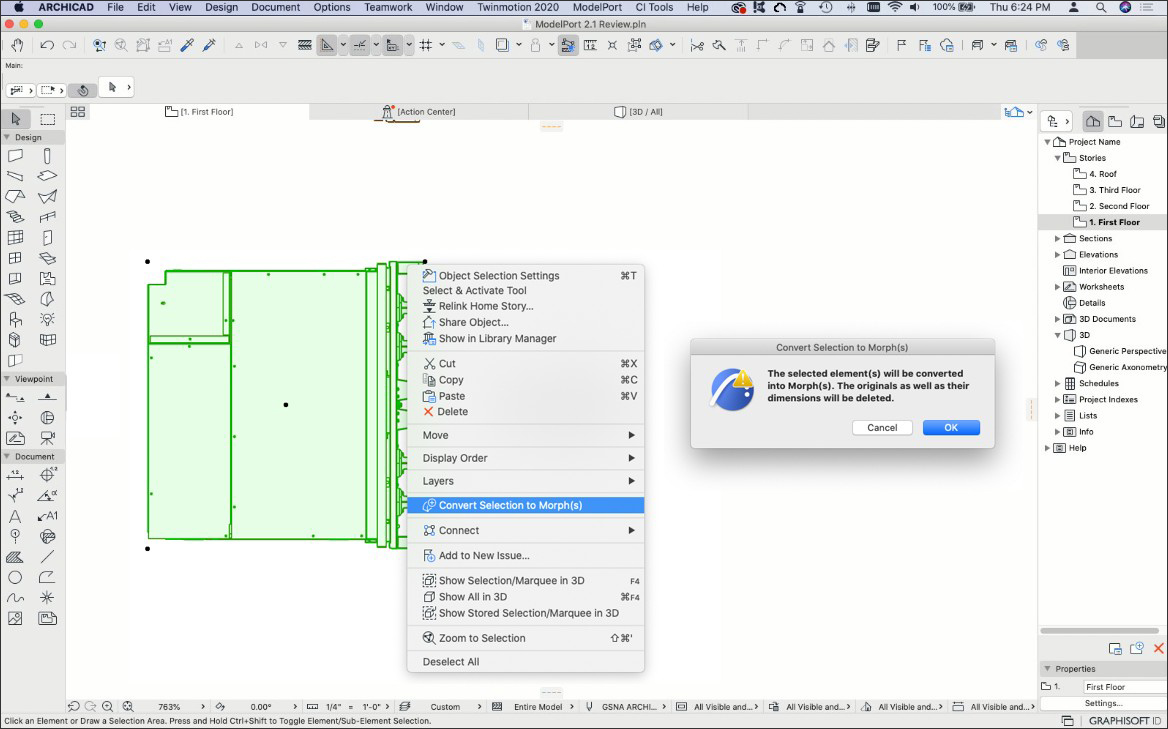Click the Undo arrow in the toolbar
The image size is (1168, 729).
(47, 45)
